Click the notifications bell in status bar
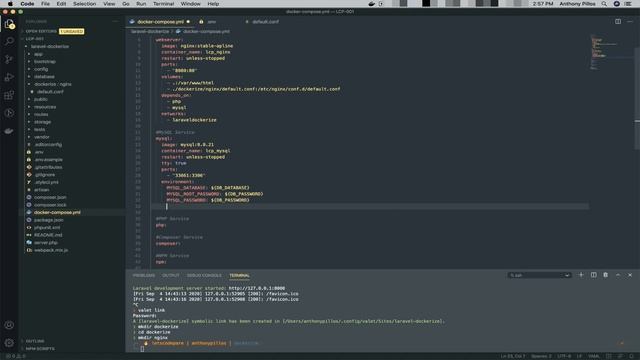The width and height of the screenshot is (640, 360). [631, 356]
